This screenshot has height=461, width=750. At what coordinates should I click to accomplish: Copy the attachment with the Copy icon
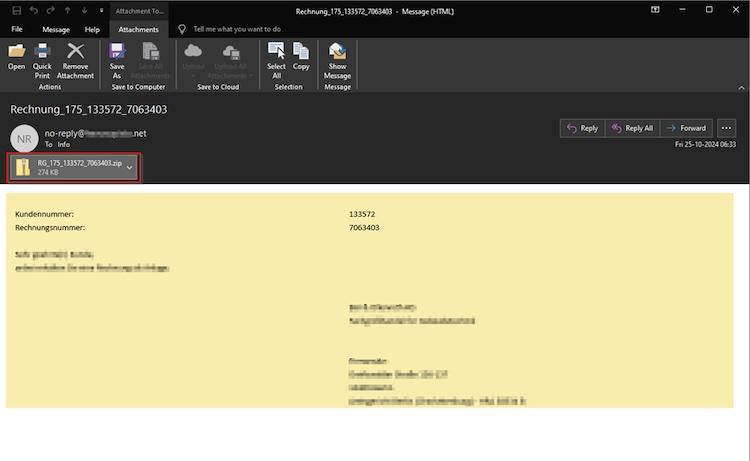(x=301, y=56)
